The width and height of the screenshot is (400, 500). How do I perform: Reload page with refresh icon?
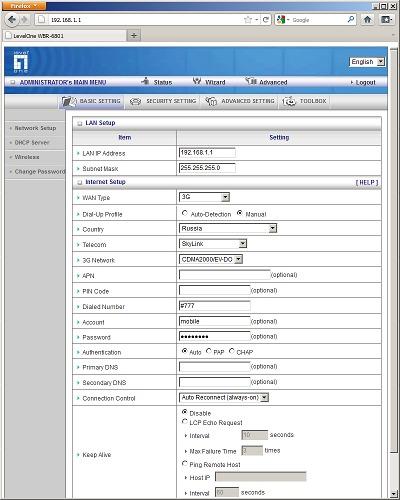(266, 20)
